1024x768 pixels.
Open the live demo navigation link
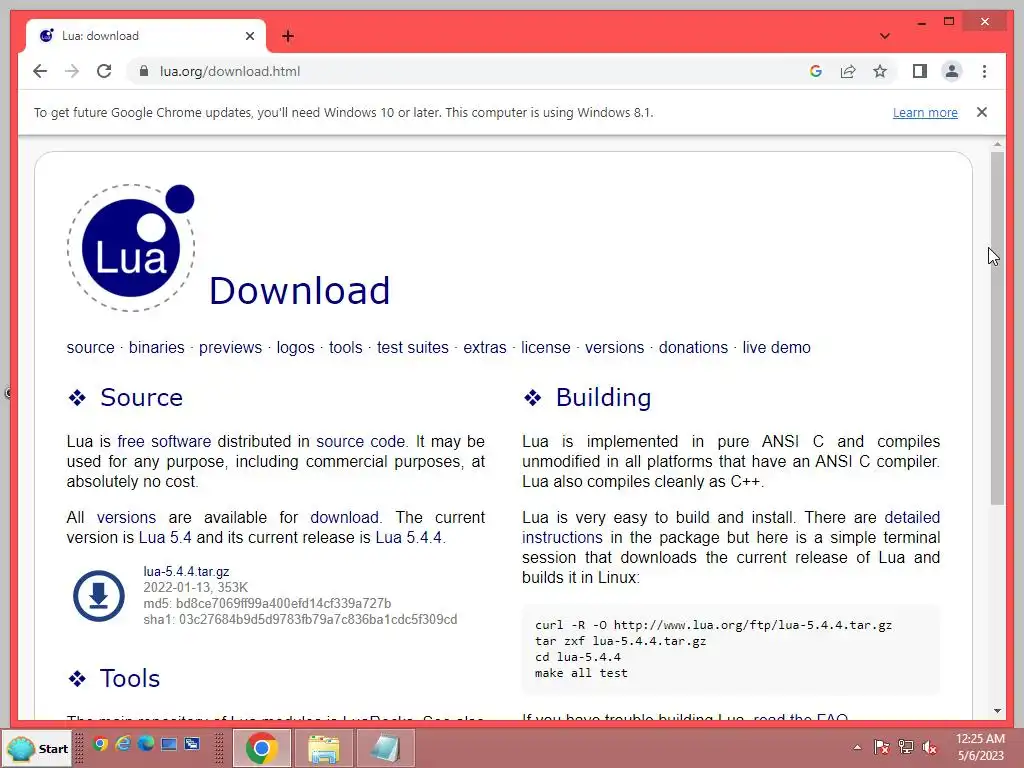776,347
